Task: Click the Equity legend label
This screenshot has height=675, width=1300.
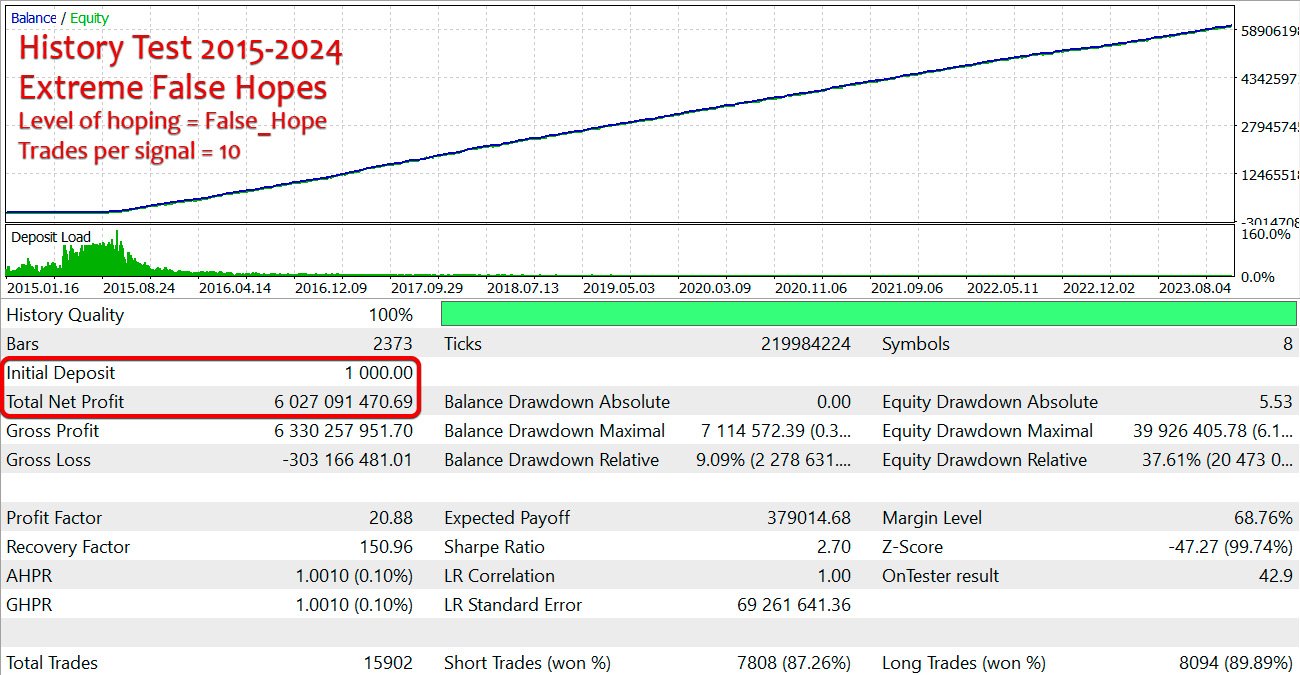Action: point(90,18)
